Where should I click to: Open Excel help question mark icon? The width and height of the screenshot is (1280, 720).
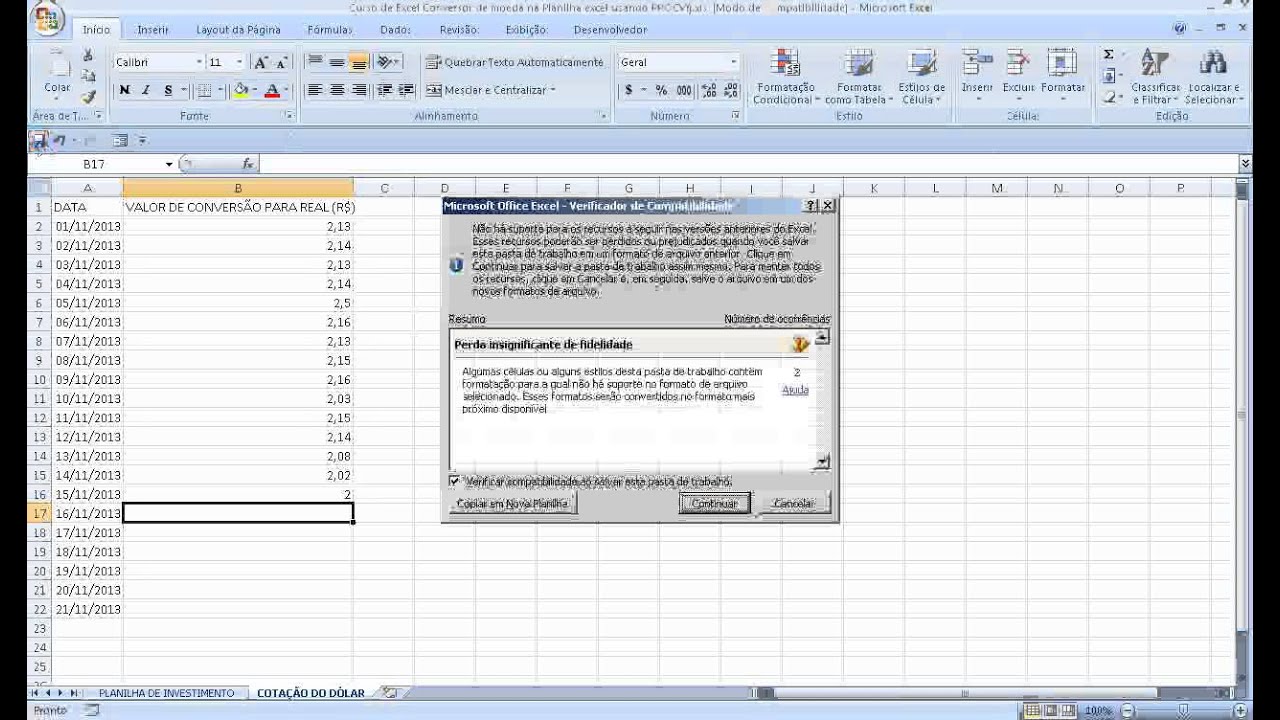pos(1181,29)
